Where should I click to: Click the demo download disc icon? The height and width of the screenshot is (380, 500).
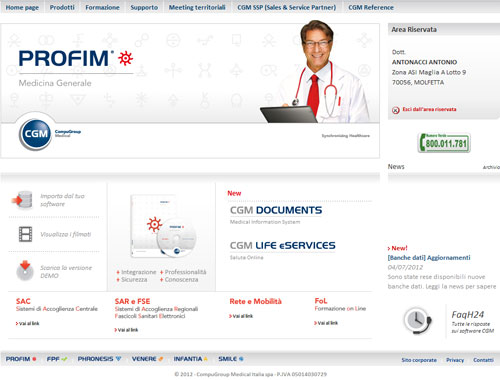25,271
